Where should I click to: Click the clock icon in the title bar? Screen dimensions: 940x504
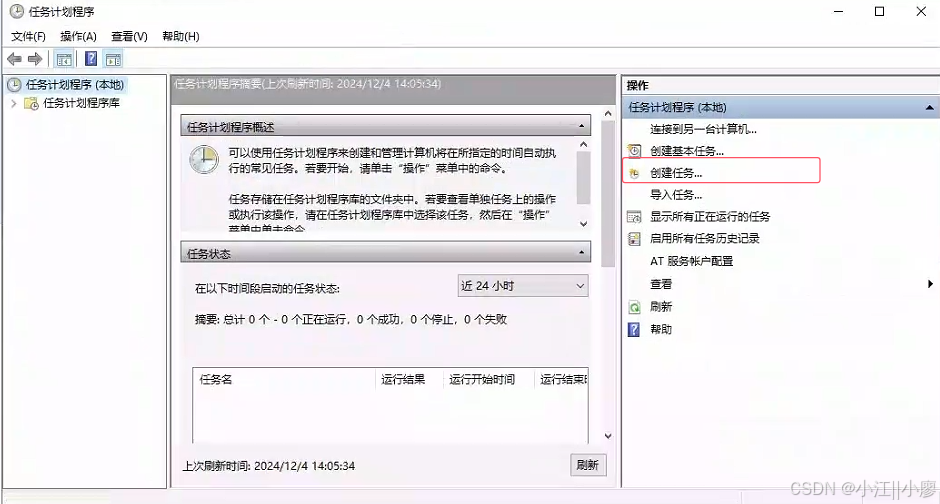(16, 11)
